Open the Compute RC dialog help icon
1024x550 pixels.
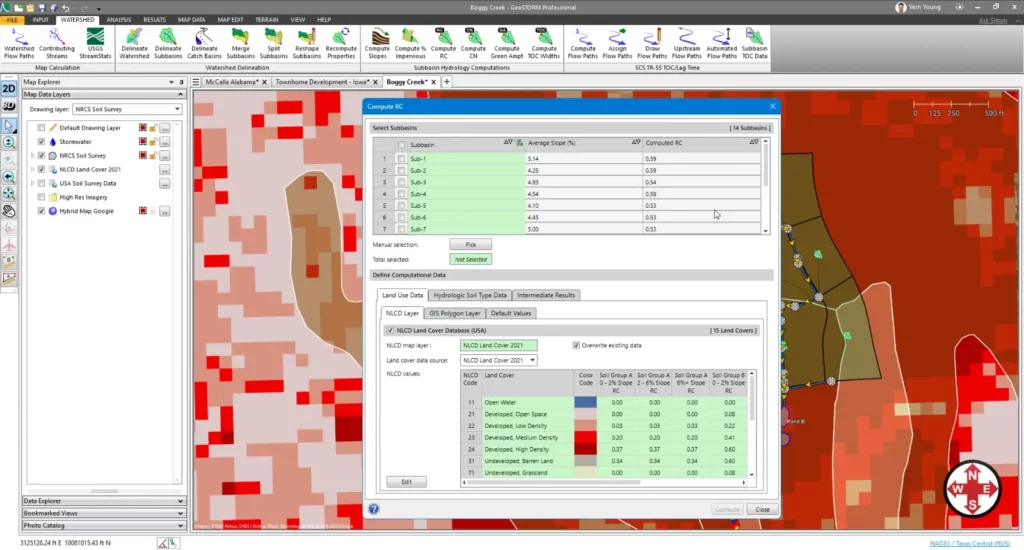point(374,509)
